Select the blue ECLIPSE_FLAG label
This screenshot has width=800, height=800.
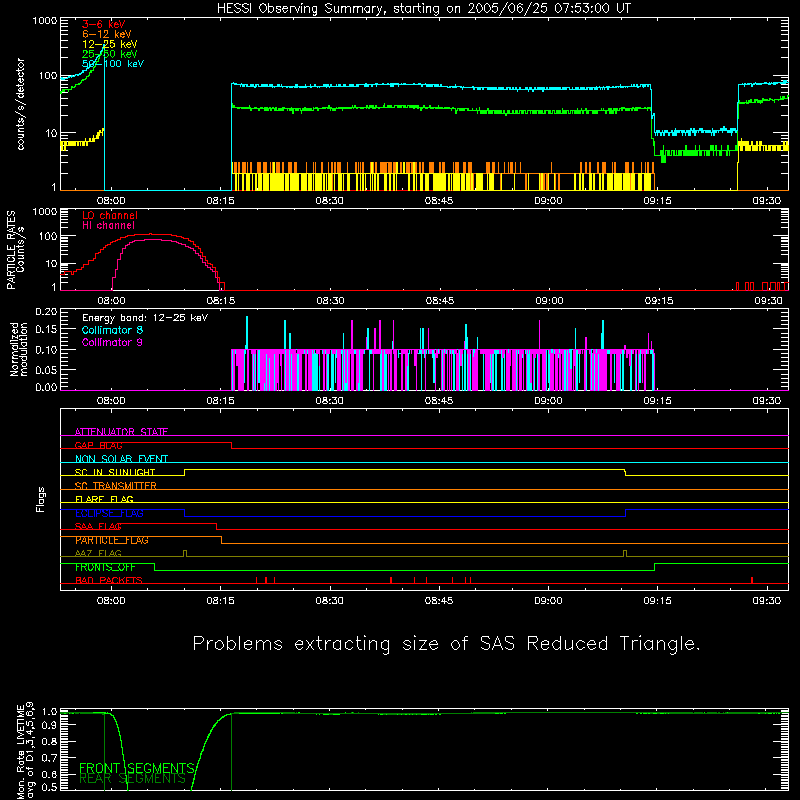pos(109,513)
